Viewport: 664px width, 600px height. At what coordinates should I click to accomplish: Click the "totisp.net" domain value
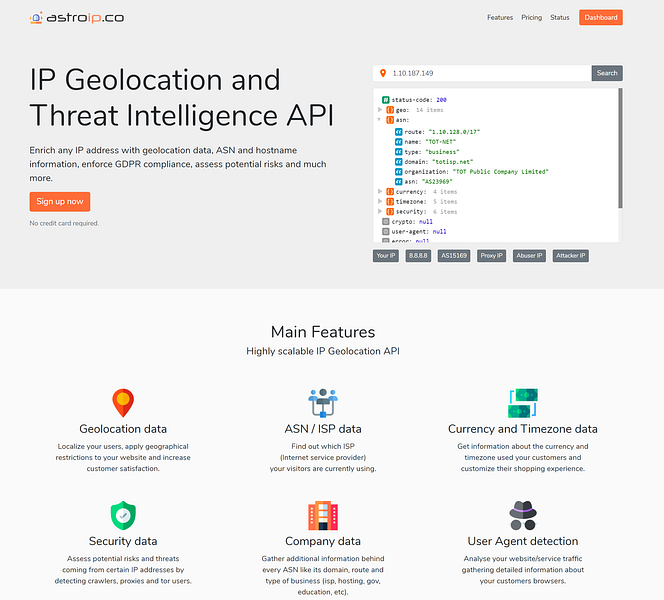(x=452, y=162)
